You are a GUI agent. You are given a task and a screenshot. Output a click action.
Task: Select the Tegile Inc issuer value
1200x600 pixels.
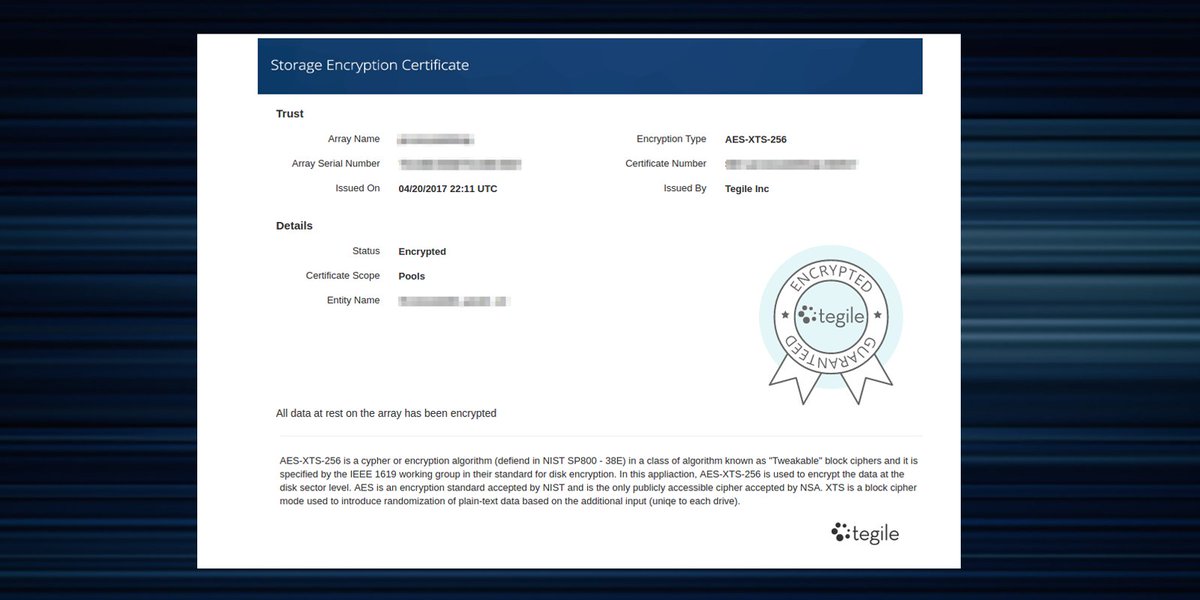click(747, 188)
